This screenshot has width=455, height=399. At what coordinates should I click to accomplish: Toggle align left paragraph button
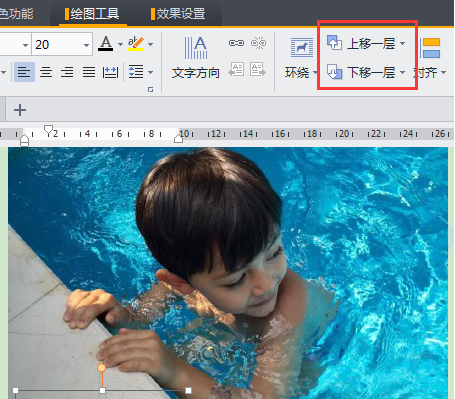pyautogui.click(x=24, y=72)
